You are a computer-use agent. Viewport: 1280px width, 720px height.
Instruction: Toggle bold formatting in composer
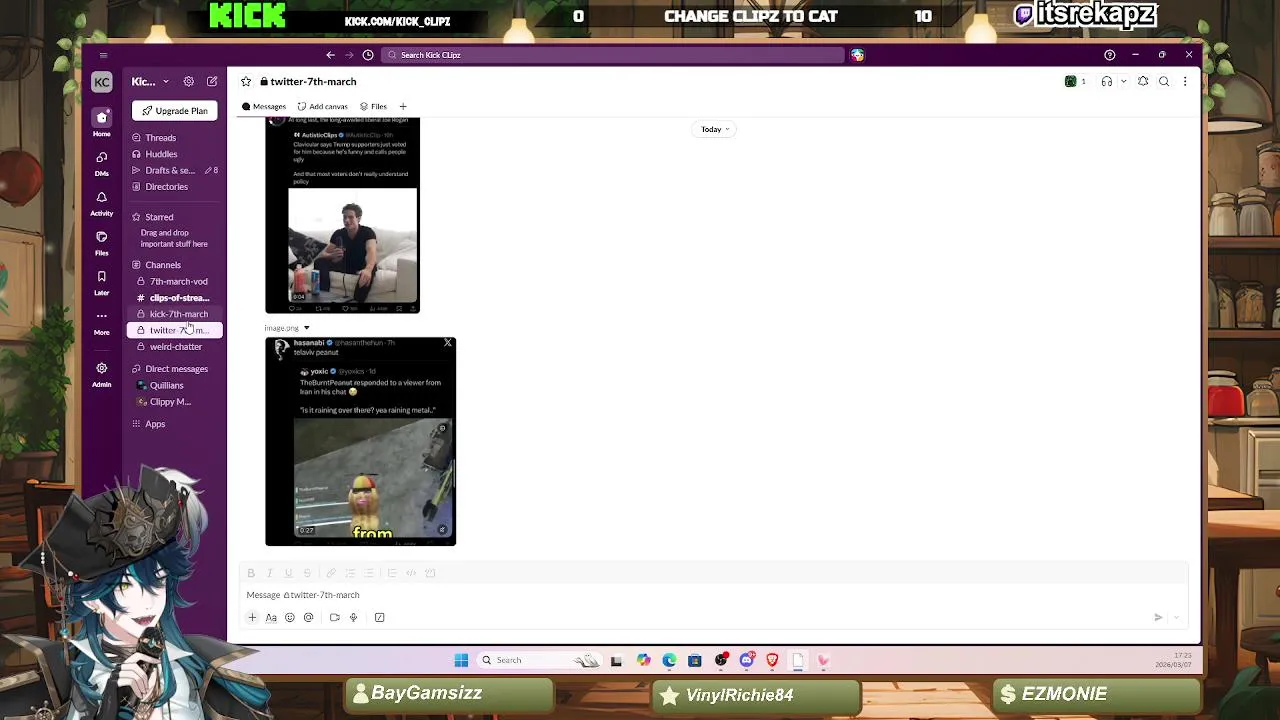click(251, 573)
